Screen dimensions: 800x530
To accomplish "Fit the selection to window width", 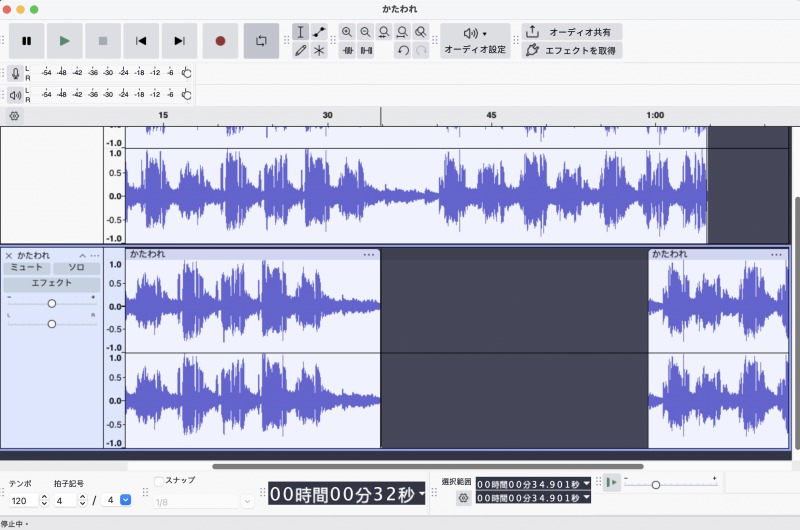I will (x=384, y=32).
